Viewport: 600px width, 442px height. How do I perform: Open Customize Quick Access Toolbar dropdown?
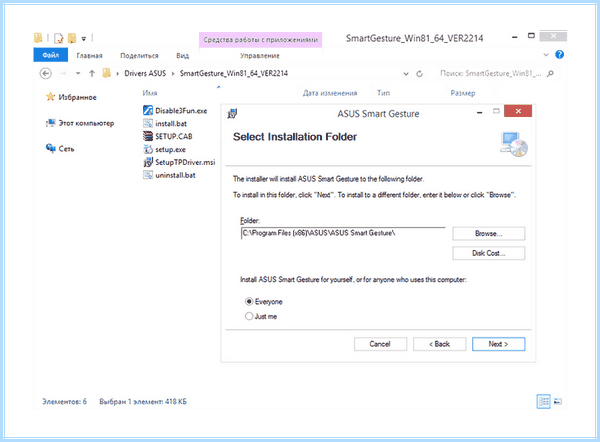click(84, 39)
